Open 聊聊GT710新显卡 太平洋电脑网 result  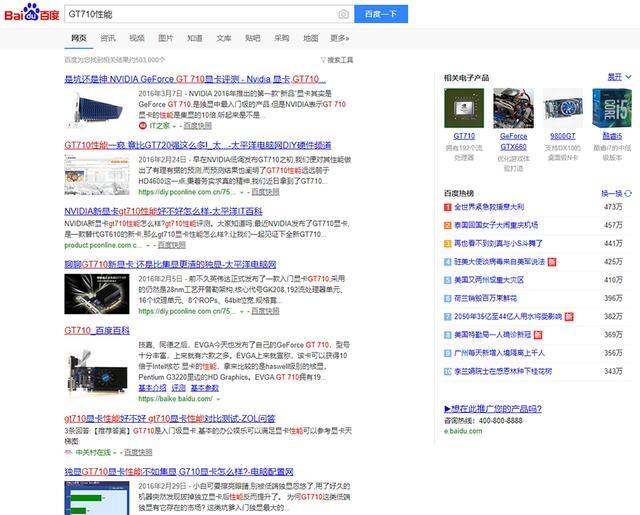coord(170,264)
